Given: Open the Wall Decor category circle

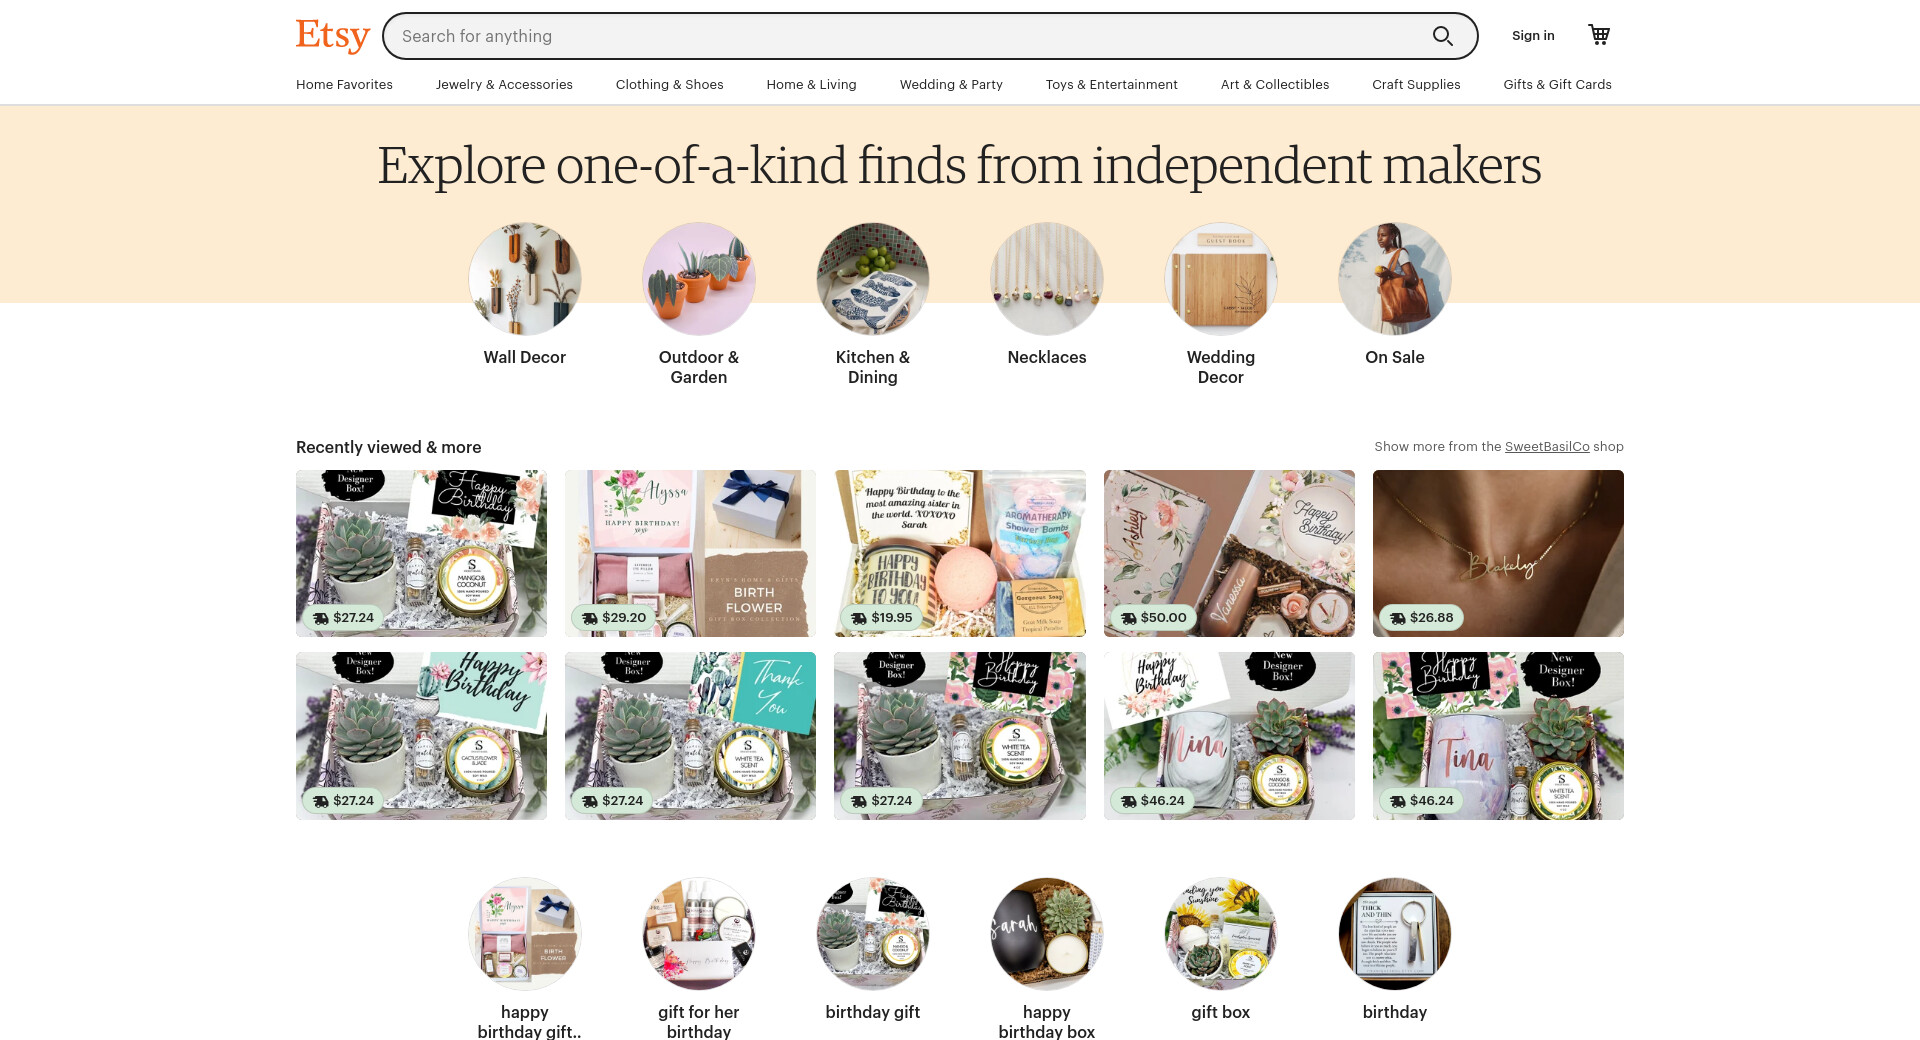Looking at the screenshot, I should 525,279.
